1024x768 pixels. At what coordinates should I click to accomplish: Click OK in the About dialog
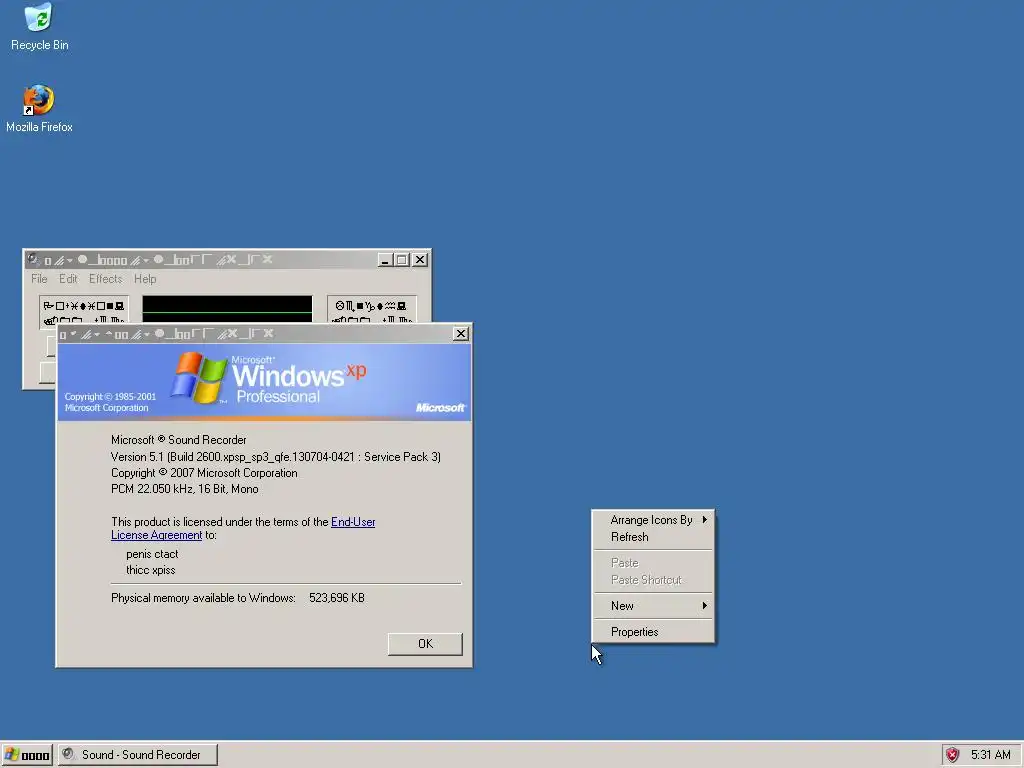coord(425,644)
